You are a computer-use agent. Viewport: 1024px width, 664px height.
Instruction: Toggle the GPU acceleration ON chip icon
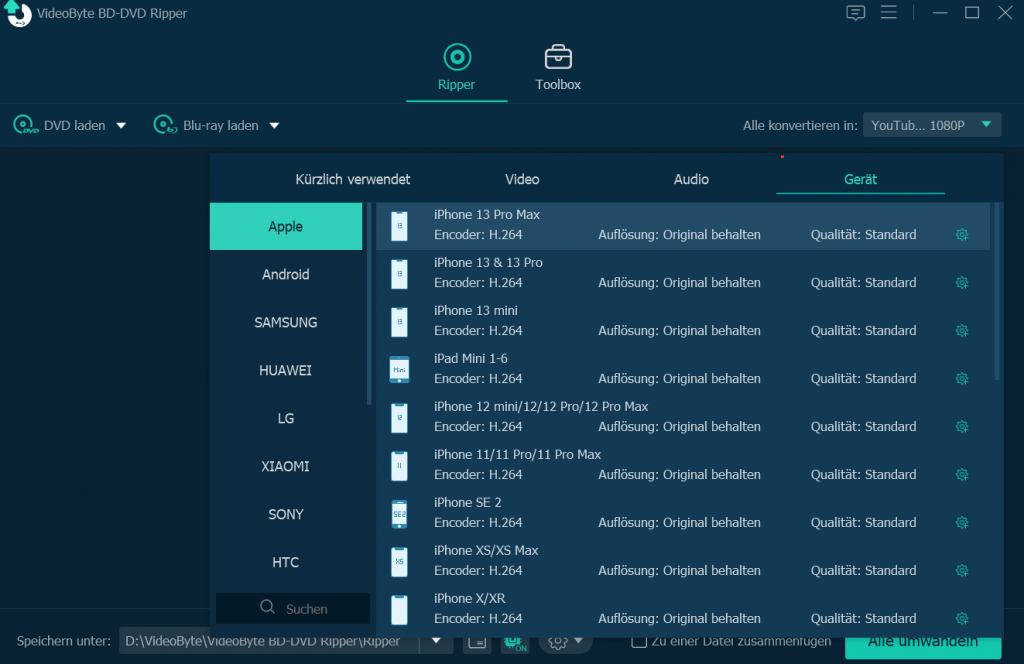(514, 642)
